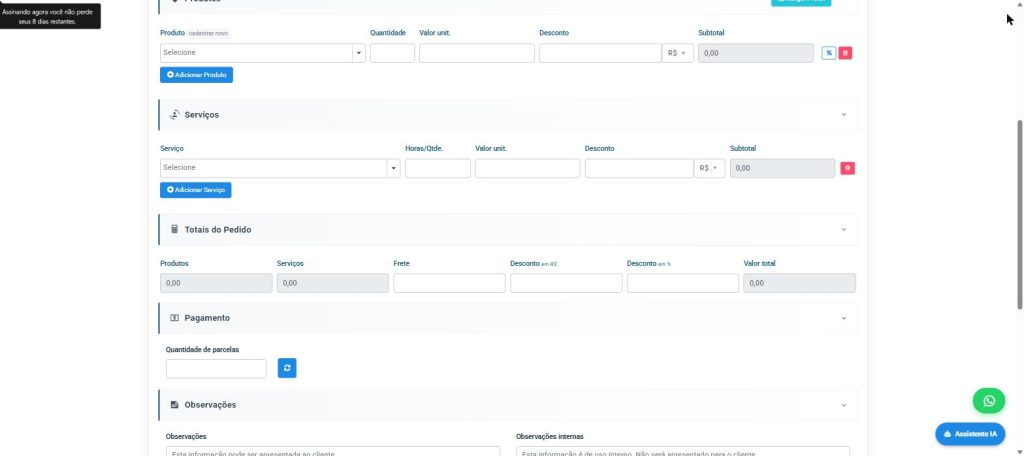The width and height of the screenshot is (1024, 456).
Task: Collapse the Totais do Pedido section
Action: [843, 229]
